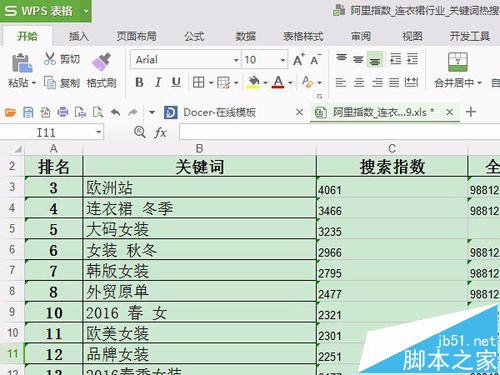Select cell with search index 4061
Viewport: 500px width, 375px height.
392,188
